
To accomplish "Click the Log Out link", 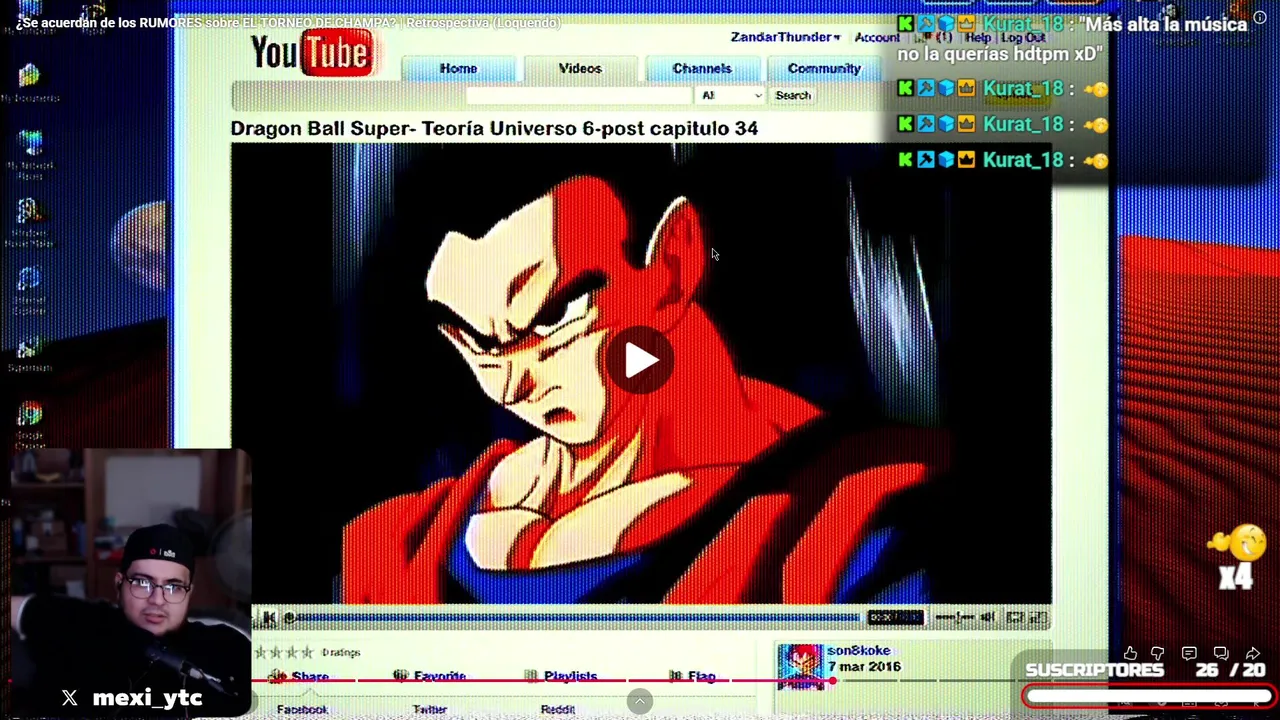I will pos(1023,37).
